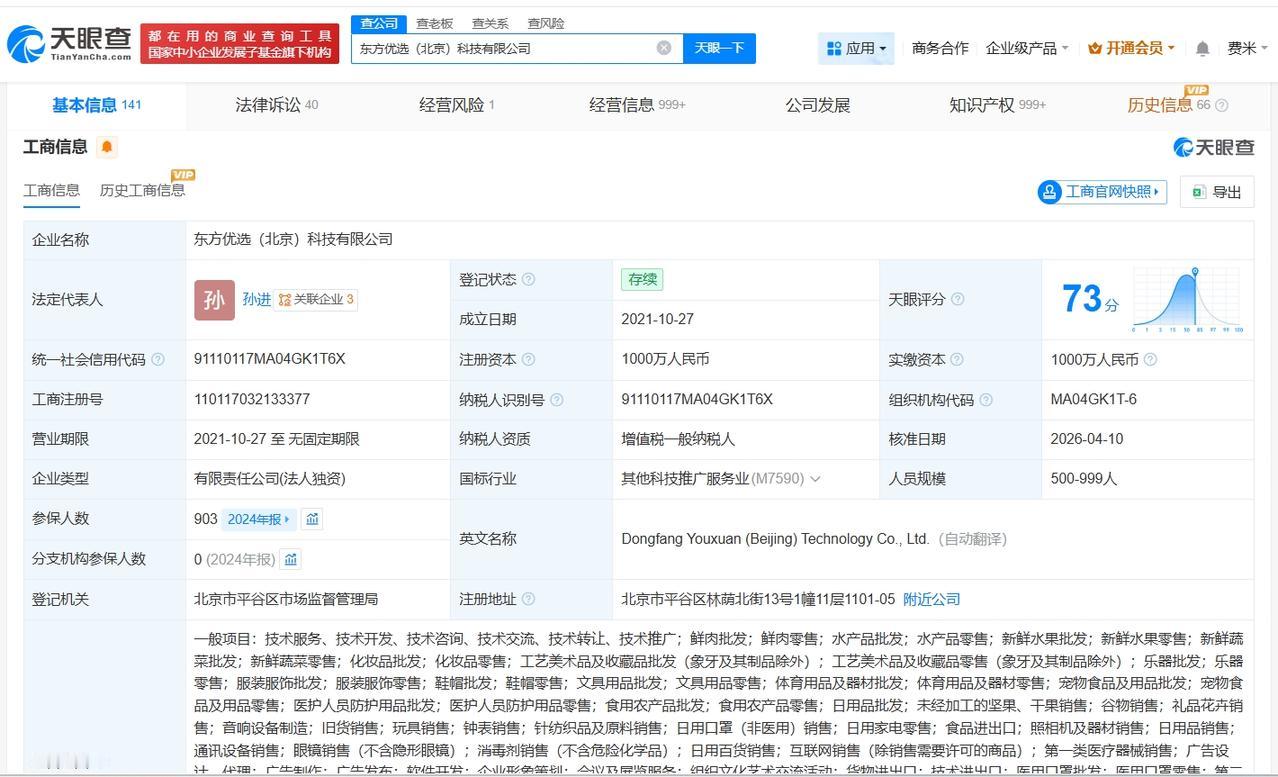Click help icon beside 登记状态
Screen dimensions: 1278x777
pos(528,280)
